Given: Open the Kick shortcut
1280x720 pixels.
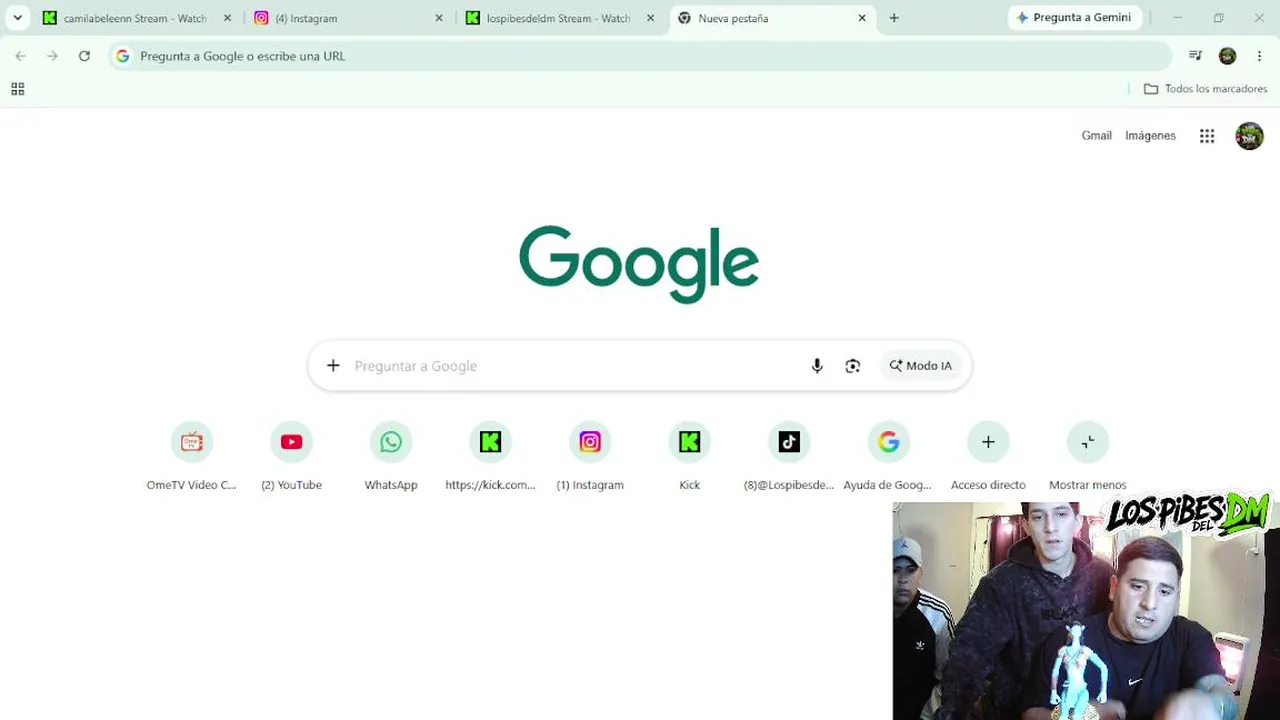Looking at the screenshot, I should coord(689,458).
